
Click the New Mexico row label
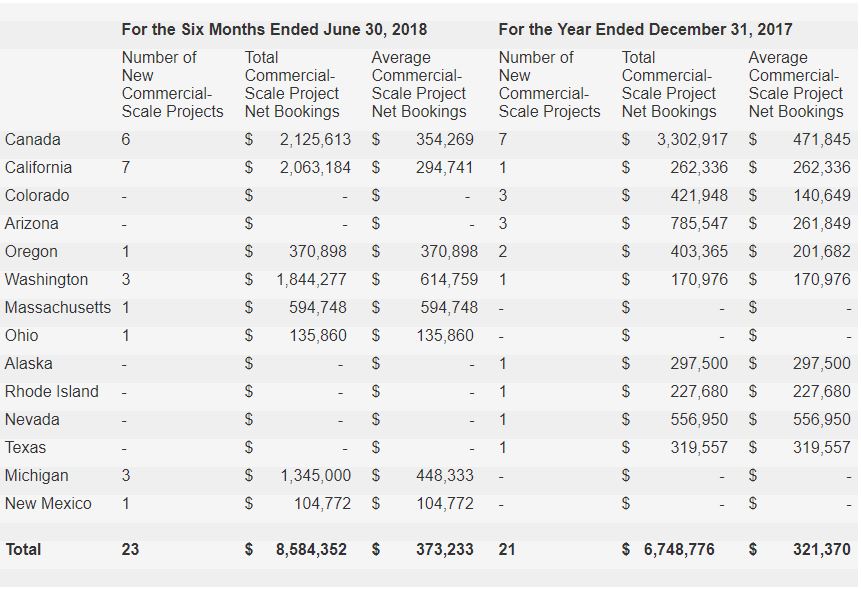[48, 504]
